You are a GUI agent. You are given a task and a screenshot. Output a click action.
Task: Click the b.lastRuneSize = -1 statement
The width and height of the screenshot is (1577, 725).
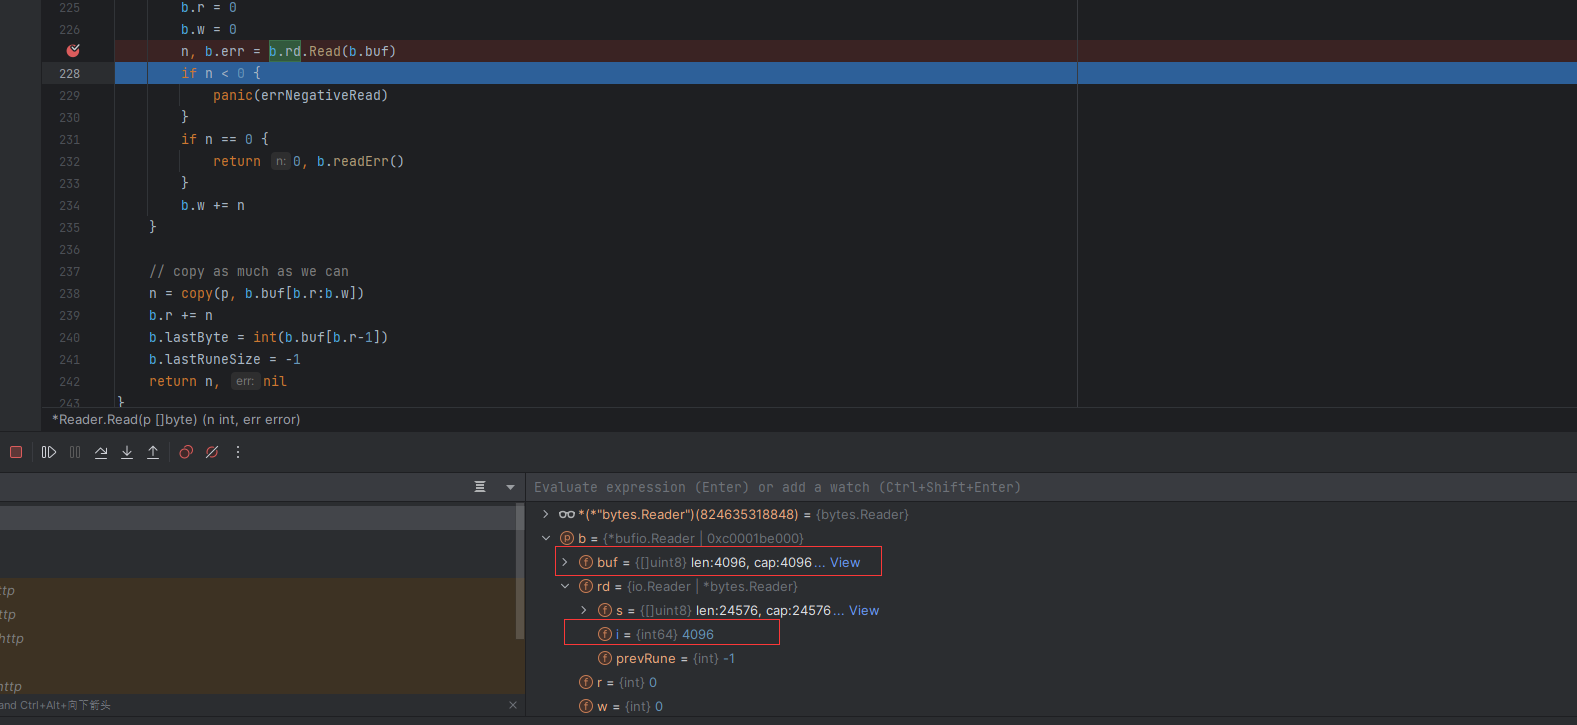point(225,359)
